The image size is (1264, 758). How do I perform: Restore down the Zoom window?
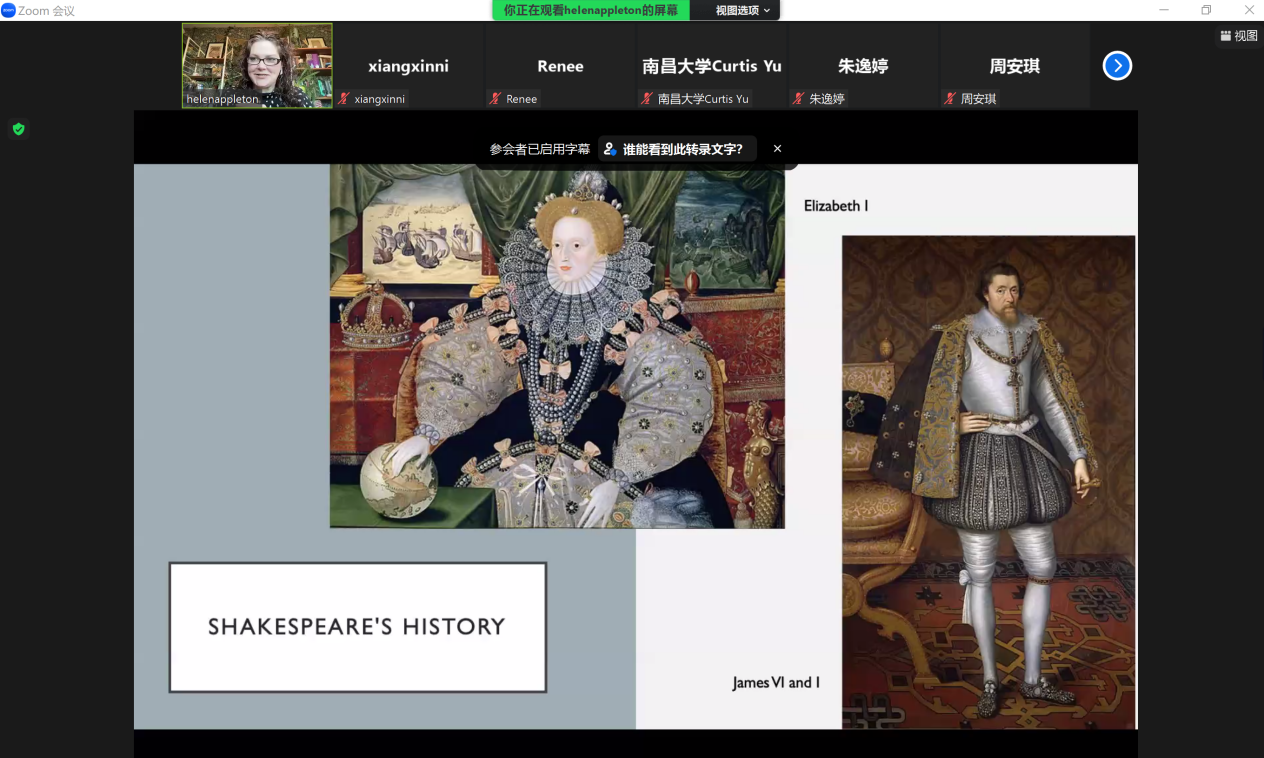pyautogui.click(x=1206, y=10)
